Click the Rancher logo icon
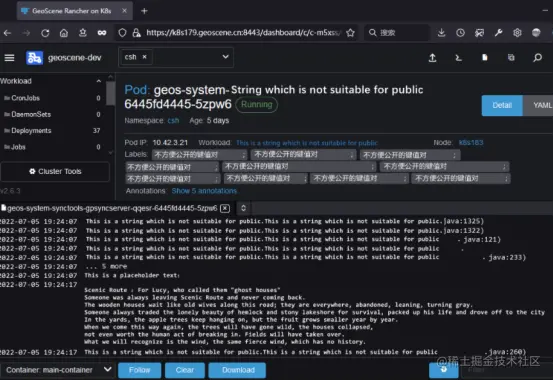Image resolution: width=554 pixels, height=381 pixels. [34, 58]
